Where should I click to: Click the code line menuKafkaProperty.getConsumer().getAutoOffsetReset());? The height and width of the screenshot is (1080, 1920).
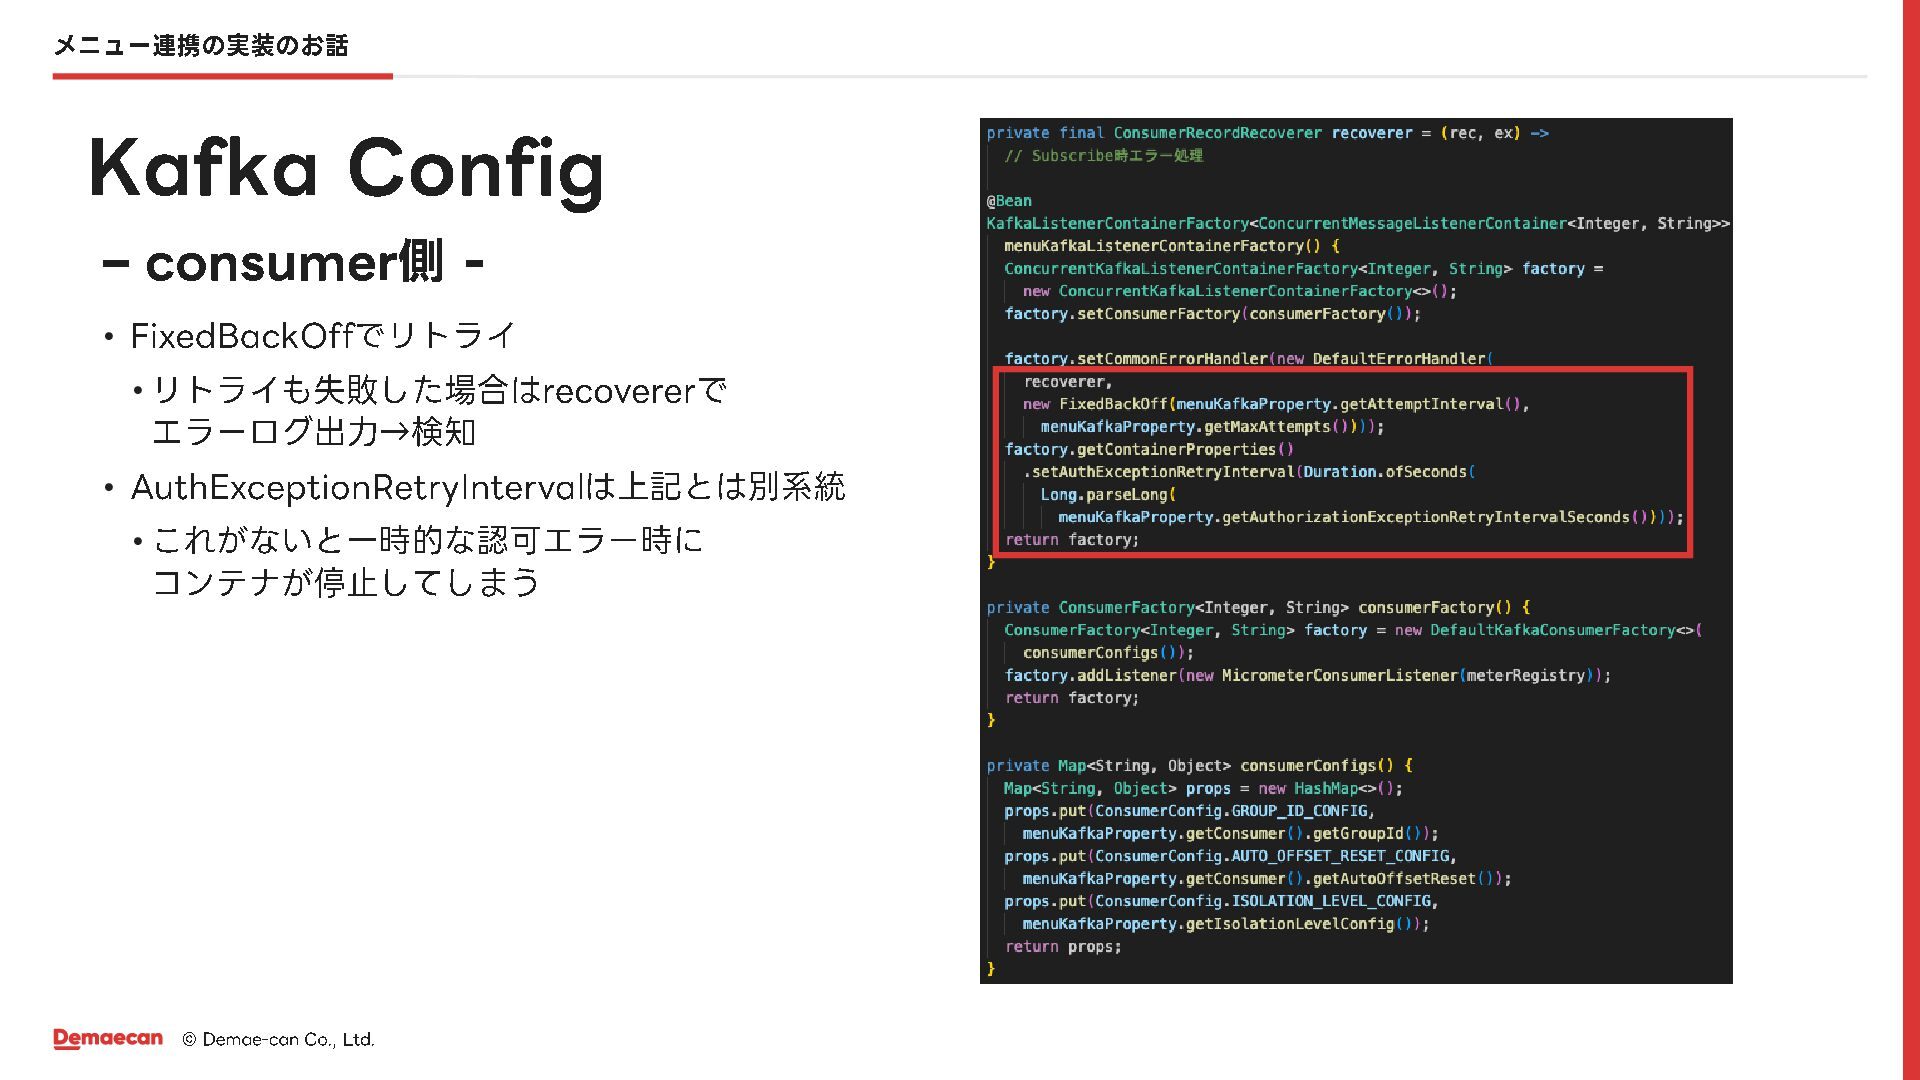coord(1267,879)
